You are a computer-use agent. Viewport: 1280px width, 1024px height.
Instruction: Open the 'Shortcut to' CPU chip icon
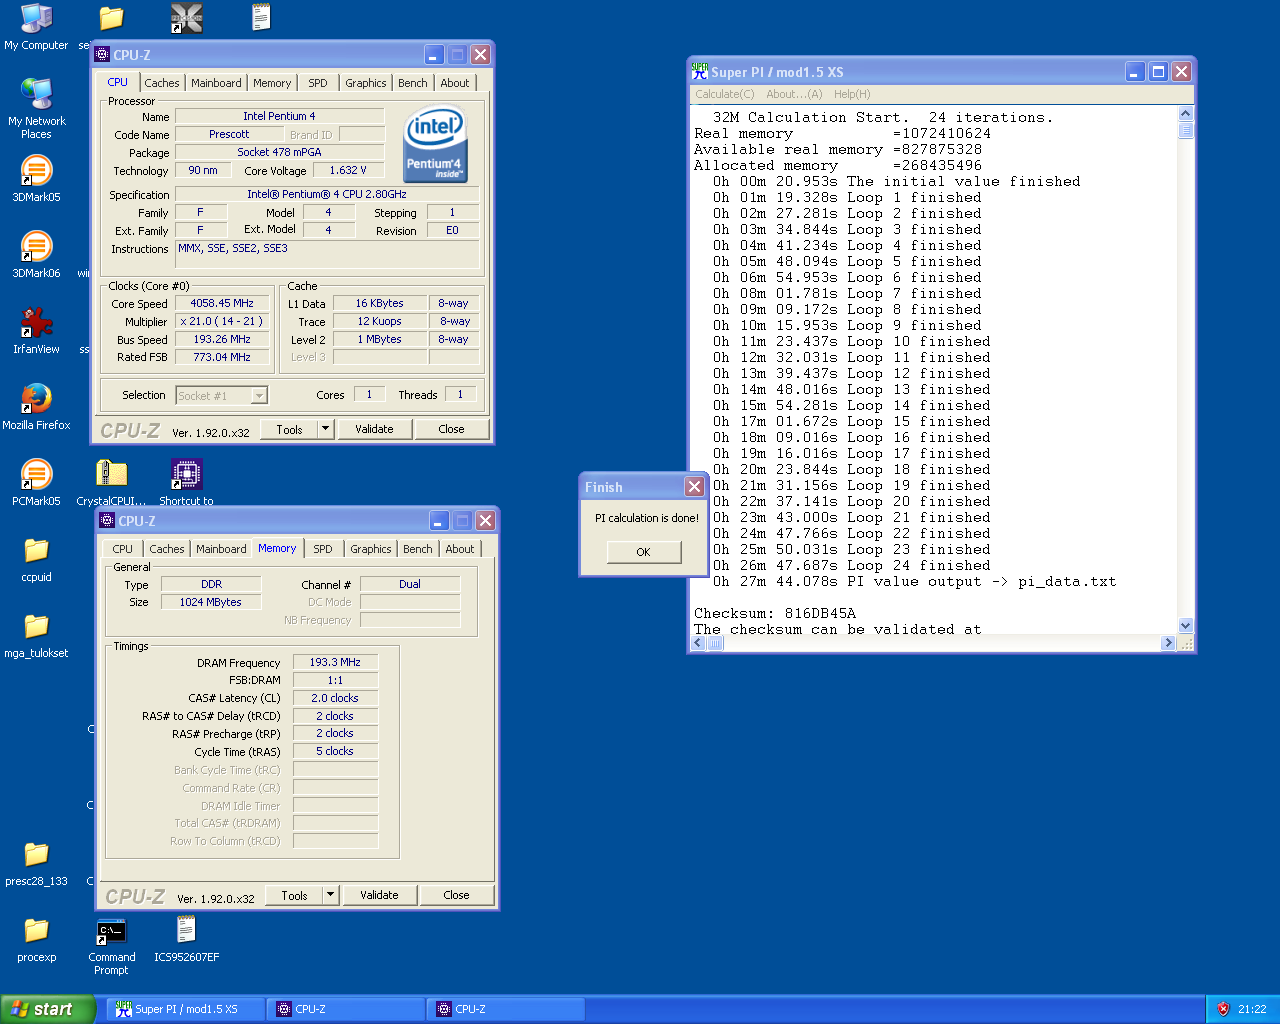(186, 483)
